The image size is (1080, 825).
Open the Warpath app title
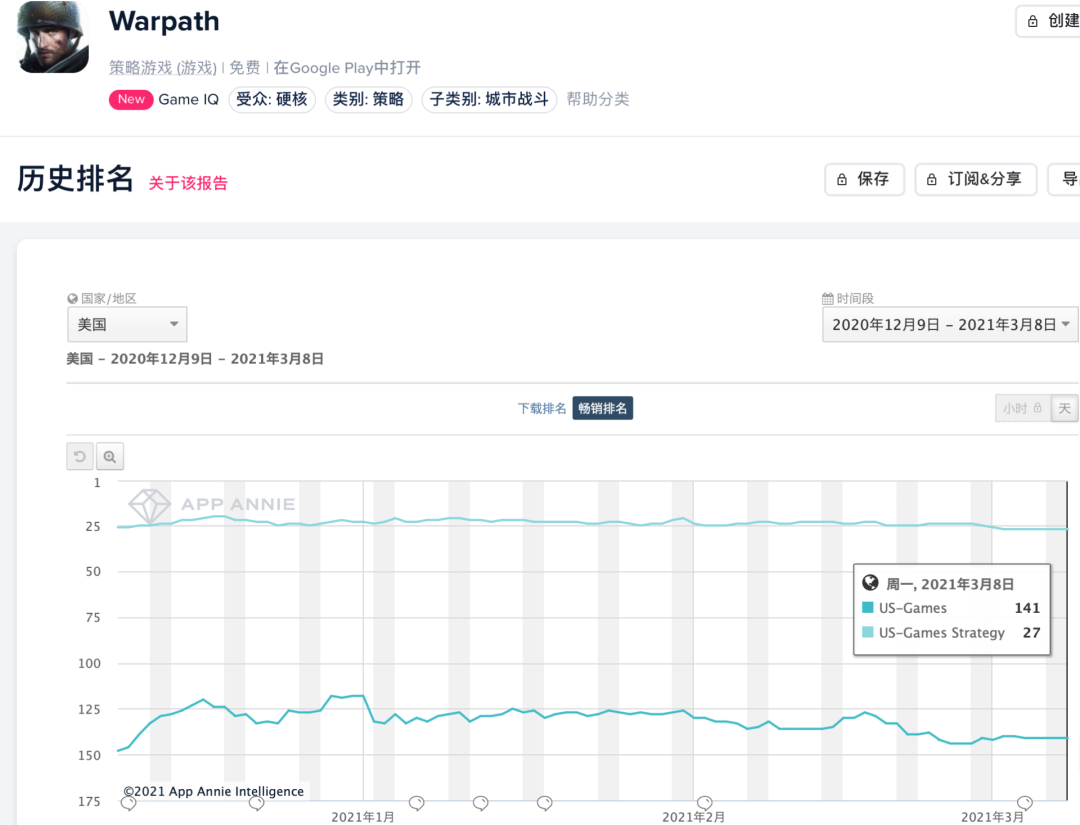[164, 21]
